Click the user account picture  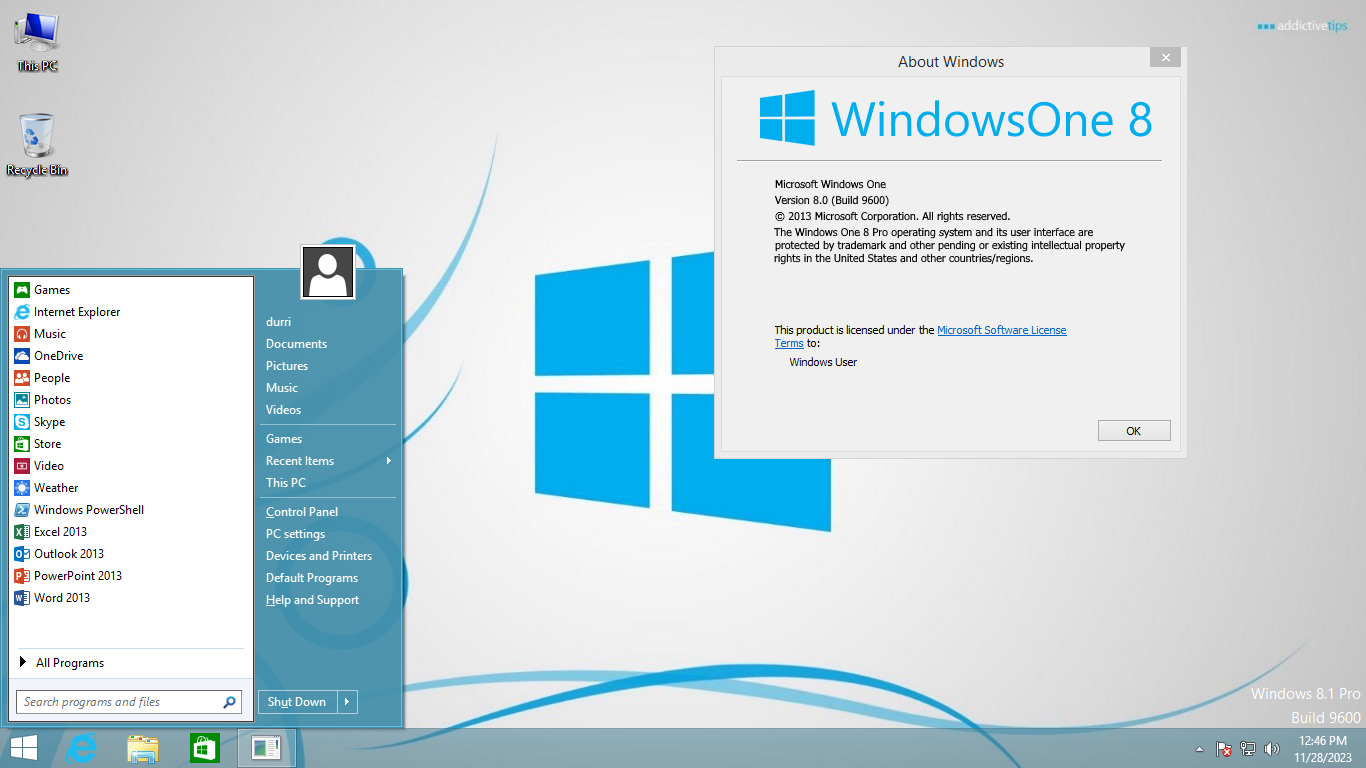pos(328,272)
